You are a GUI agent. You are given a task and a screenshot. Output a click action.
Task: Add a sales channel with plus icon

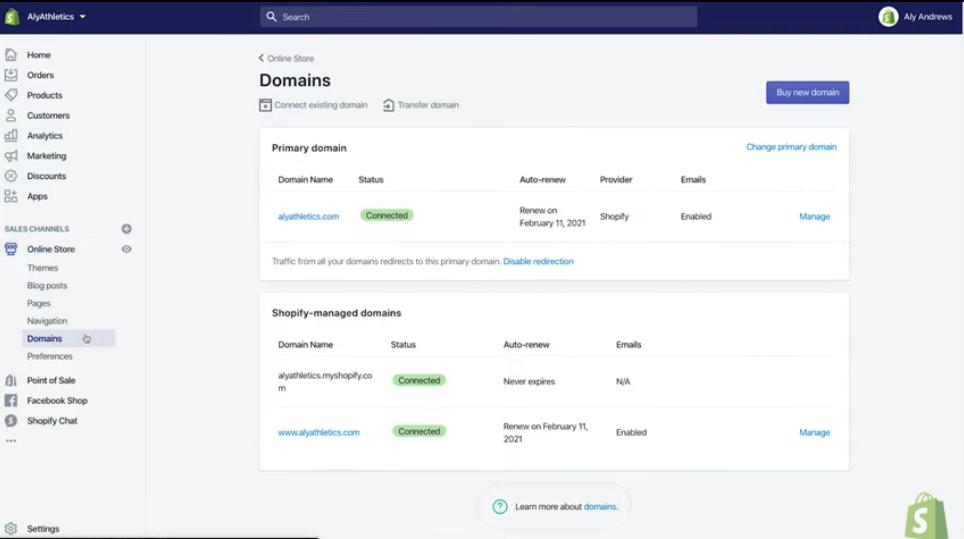(x=126, y=229)
